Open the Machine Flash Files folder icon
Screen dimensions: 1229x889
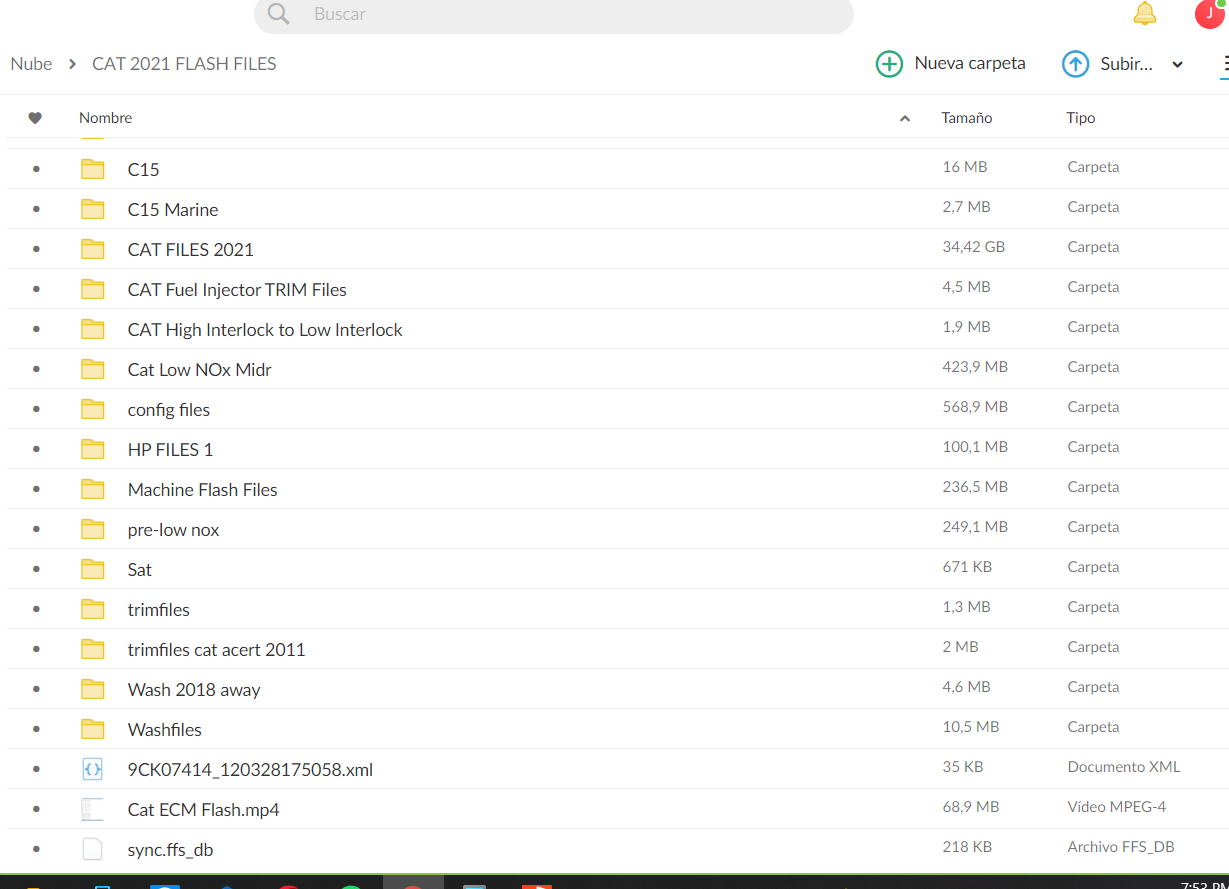[93, 489]
